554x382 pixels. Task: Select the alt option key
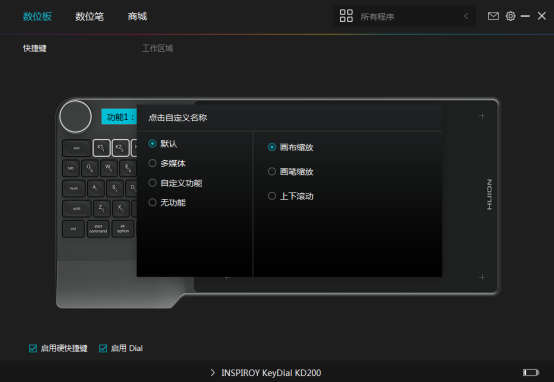123,229
